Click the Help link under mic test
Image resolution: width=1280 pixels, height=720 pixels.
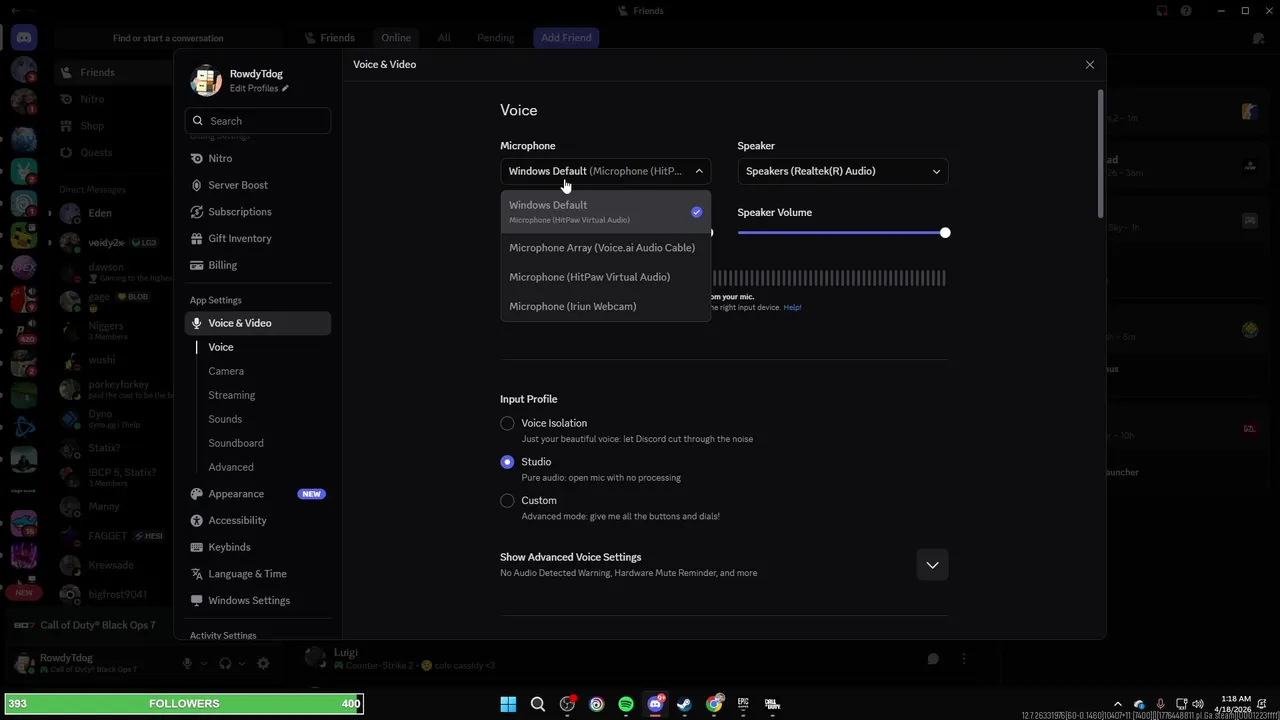click(792, 307)
